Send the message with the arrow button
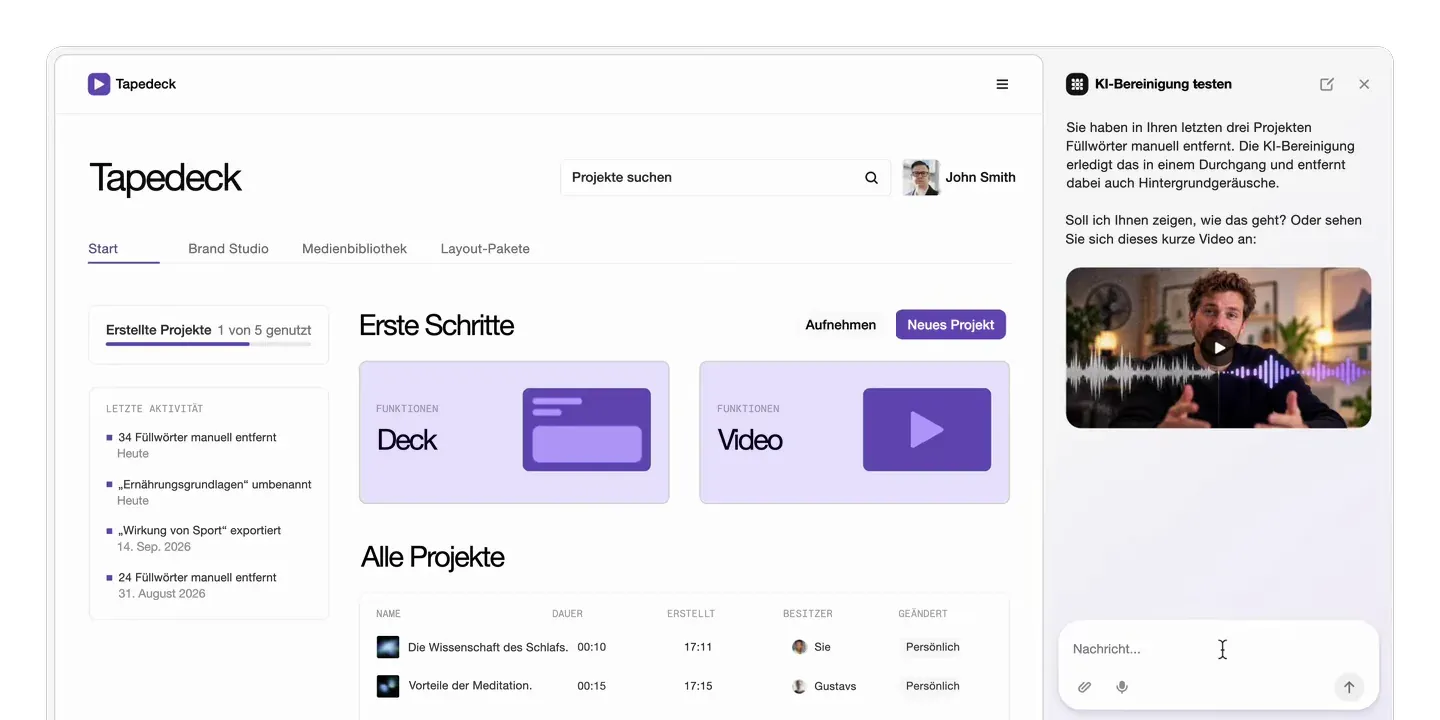Image resolution: width=1440 pixels, height=720 pixels. 1349,687
